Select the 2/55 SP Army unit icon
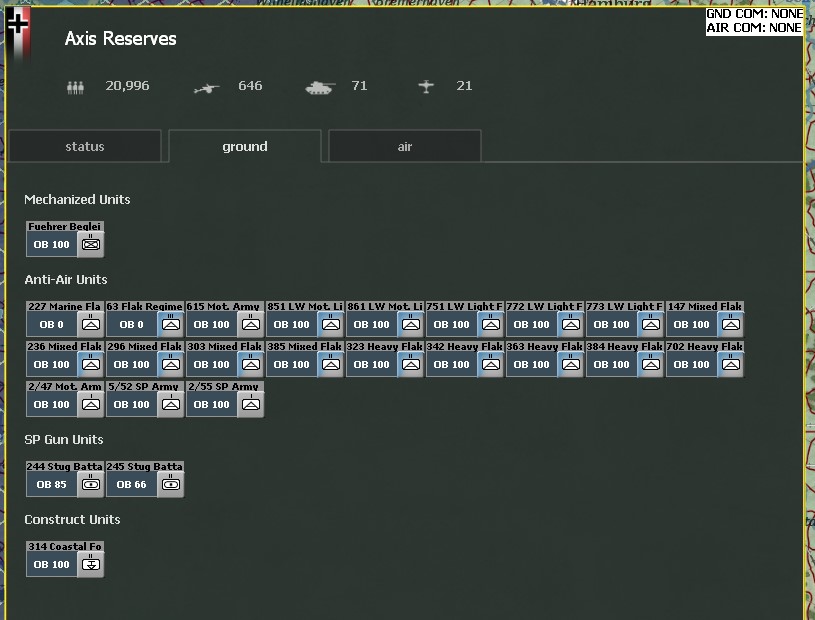The width and height of the screenshot is (815, 620). (251, 404)
